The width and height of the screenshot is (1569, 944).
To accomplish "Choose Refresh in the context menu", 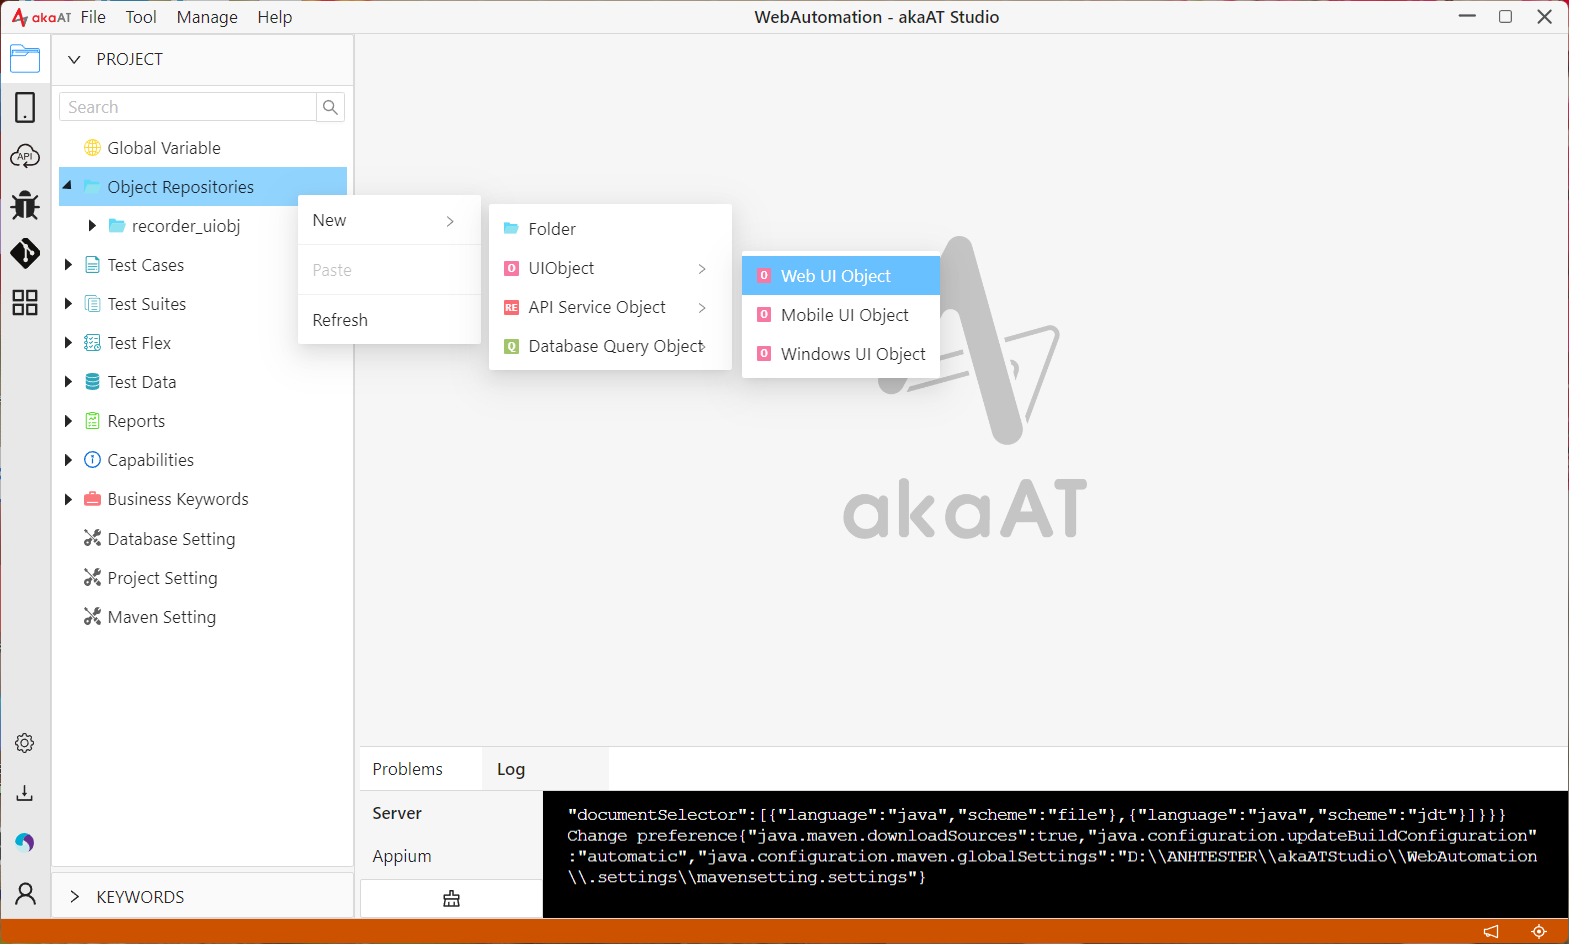I will (x=389, y=320).
